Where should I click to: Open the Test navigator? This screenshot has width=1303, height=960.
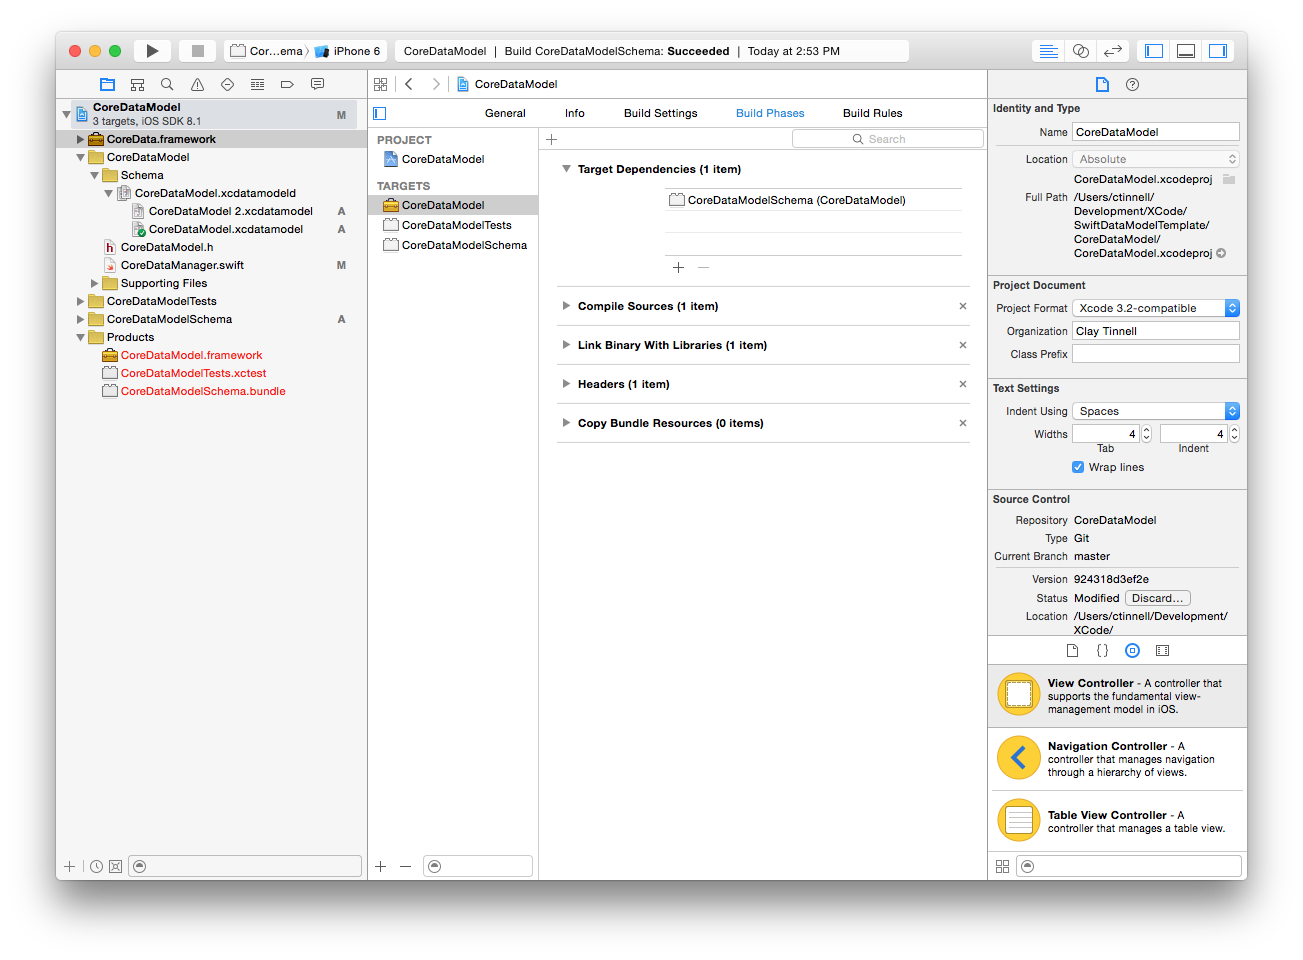pos(227,85)
